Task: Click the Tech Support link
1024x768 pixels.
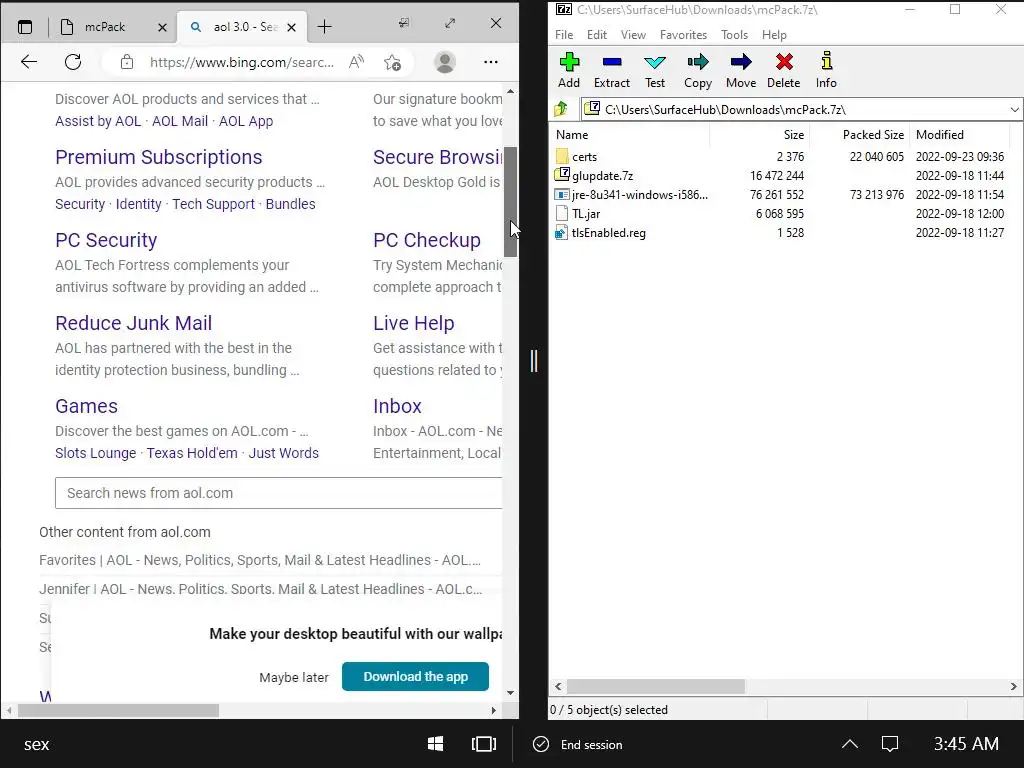Action: tap(214, 204)
